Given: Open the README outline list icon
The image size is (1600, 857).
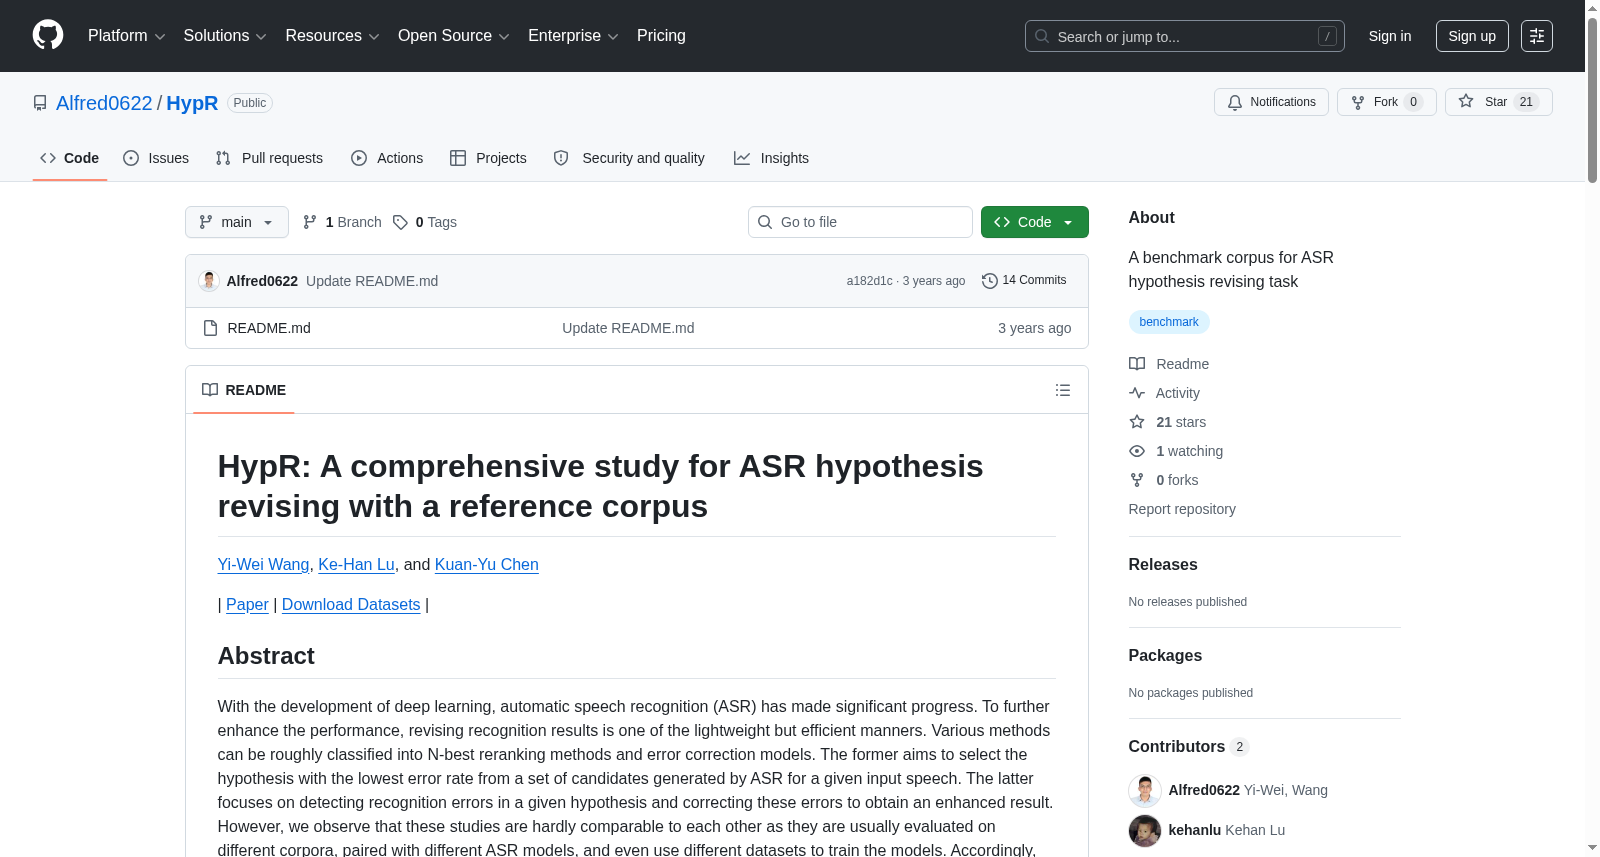Looking at the screenshot, I should (x=1063, y=390).
